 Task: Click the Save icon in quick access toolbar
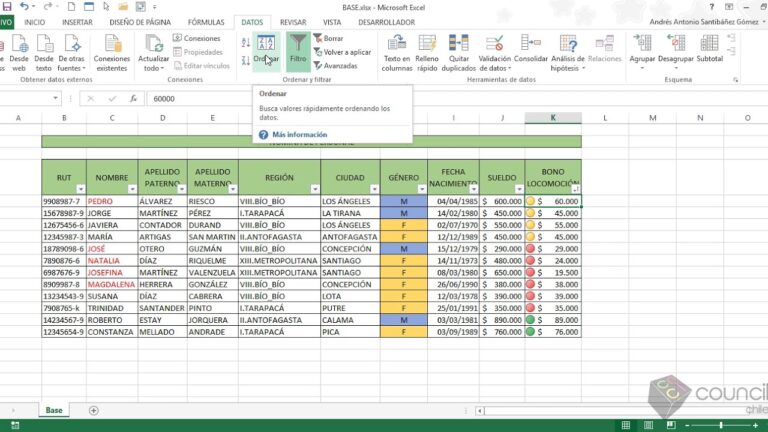coord(7,7)
